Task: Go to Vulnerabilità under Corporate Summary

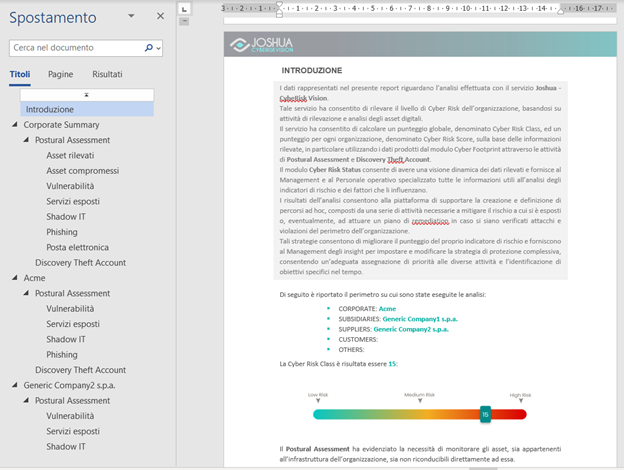Action: (x=70, y=186)
